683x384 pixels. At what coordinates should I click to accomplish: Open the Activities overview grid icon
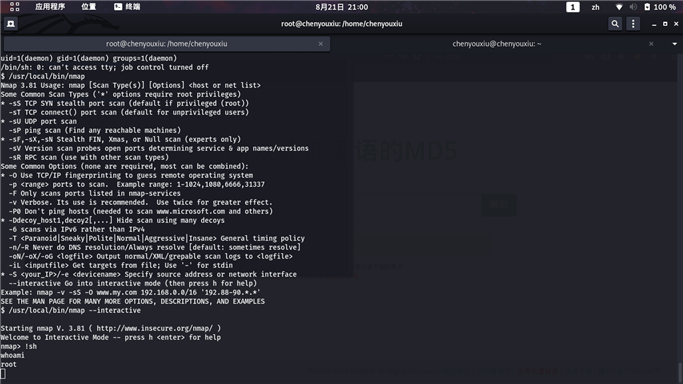point(14,7)
